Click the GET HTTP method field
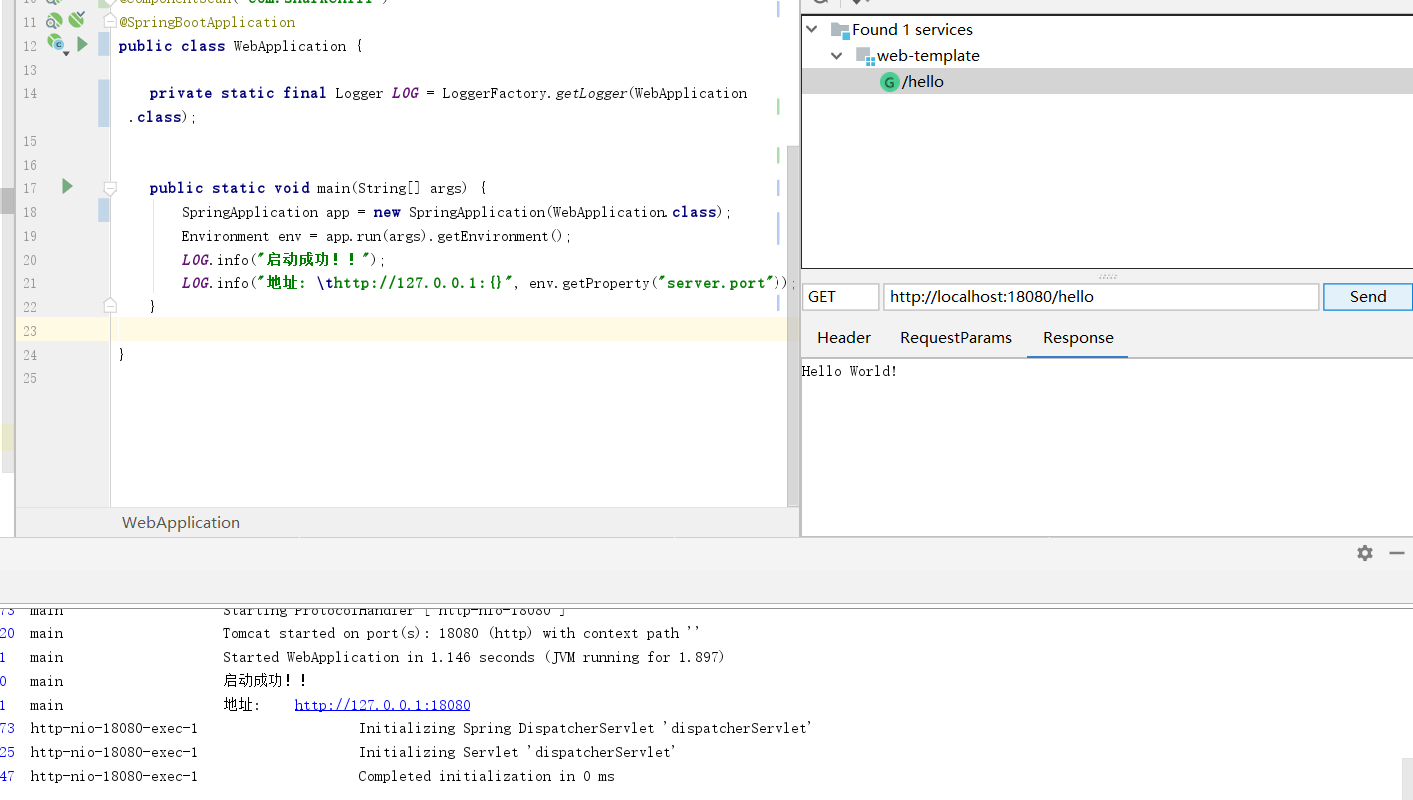 pos(840,297)
